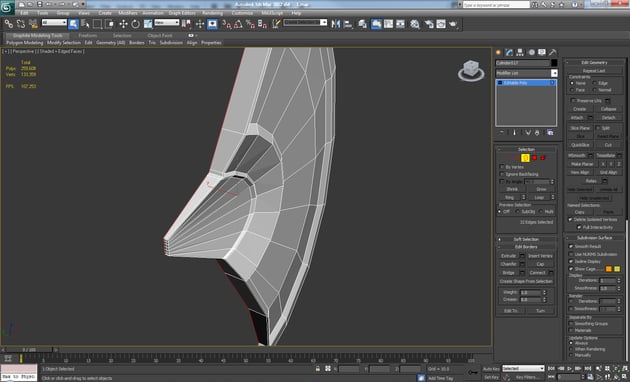Toggle the Show Cage checkbox

[571, 269]
